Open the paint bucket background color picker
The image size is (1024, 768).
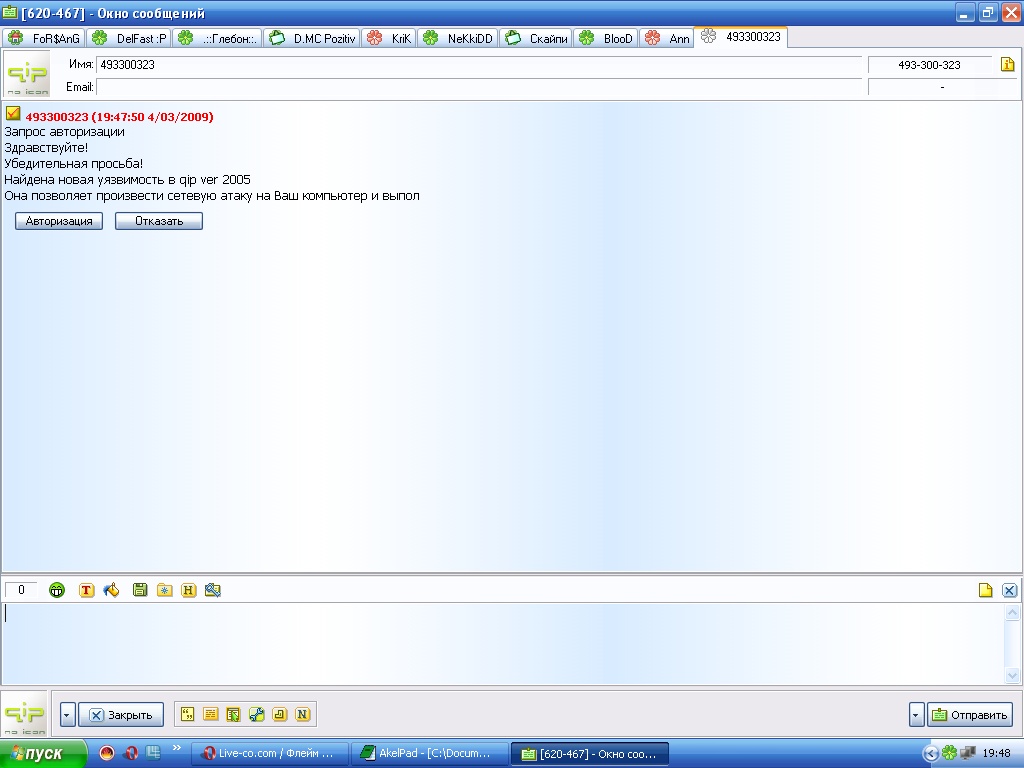pyautogui.click(x=111, y=590)
